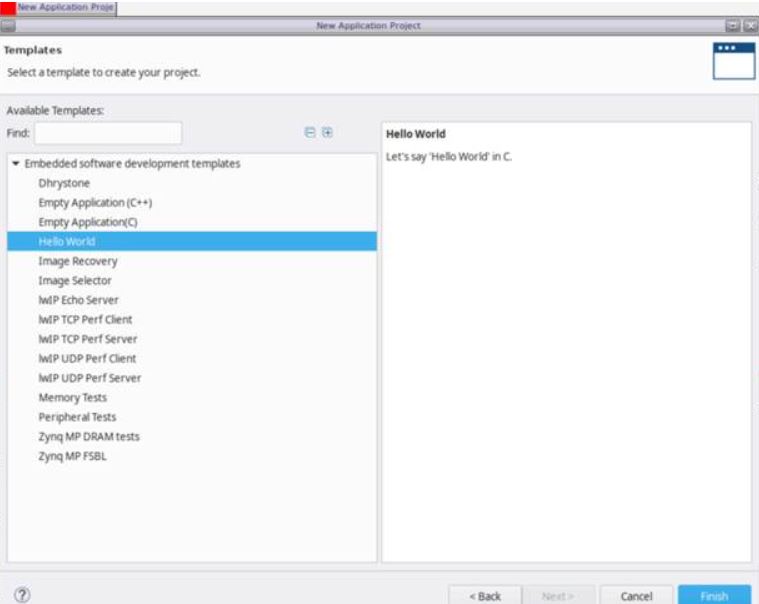The width and height of the screenshot is (759, 604).
Task: Pick the lwIP Echo Server template
Action: coord(78,300)
